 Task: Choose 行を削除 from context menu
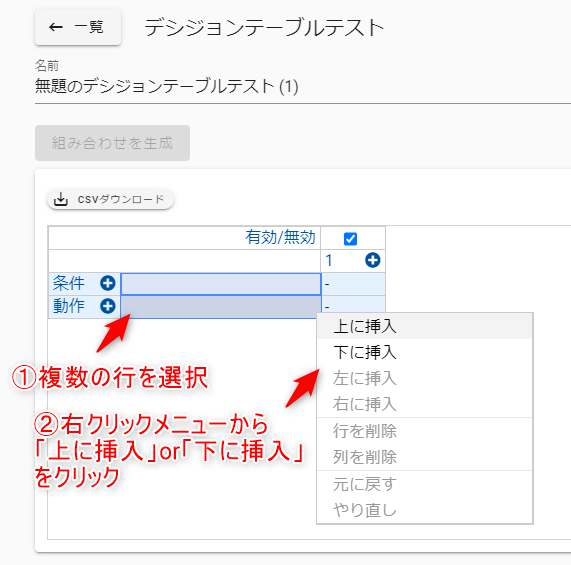(x=425, y=431)
